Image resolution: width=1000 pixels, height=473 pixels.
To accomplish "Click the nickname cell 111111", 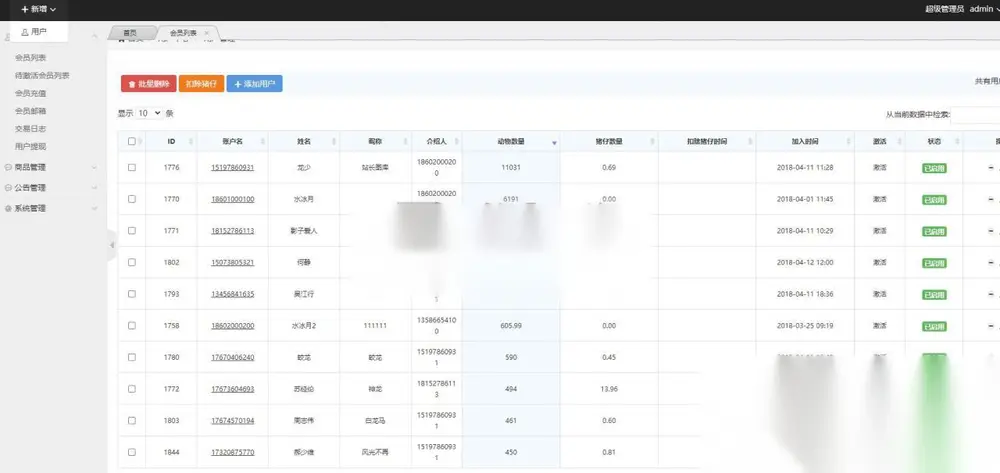I will click(x=375, y=326).
